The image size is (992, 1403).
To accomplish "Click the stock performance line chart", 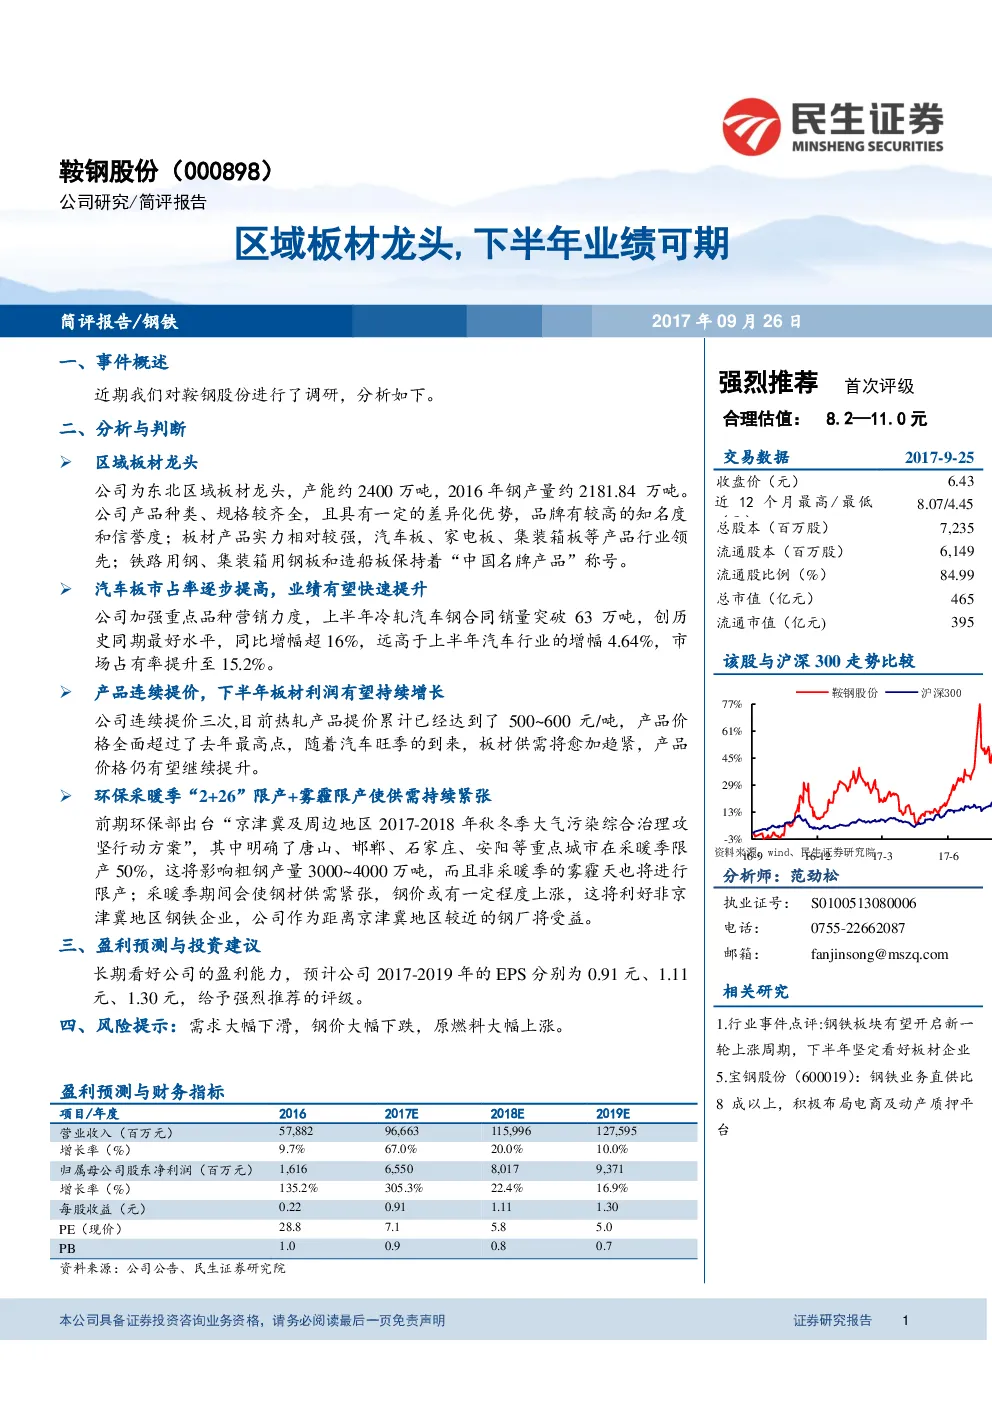I will [852, 775].
